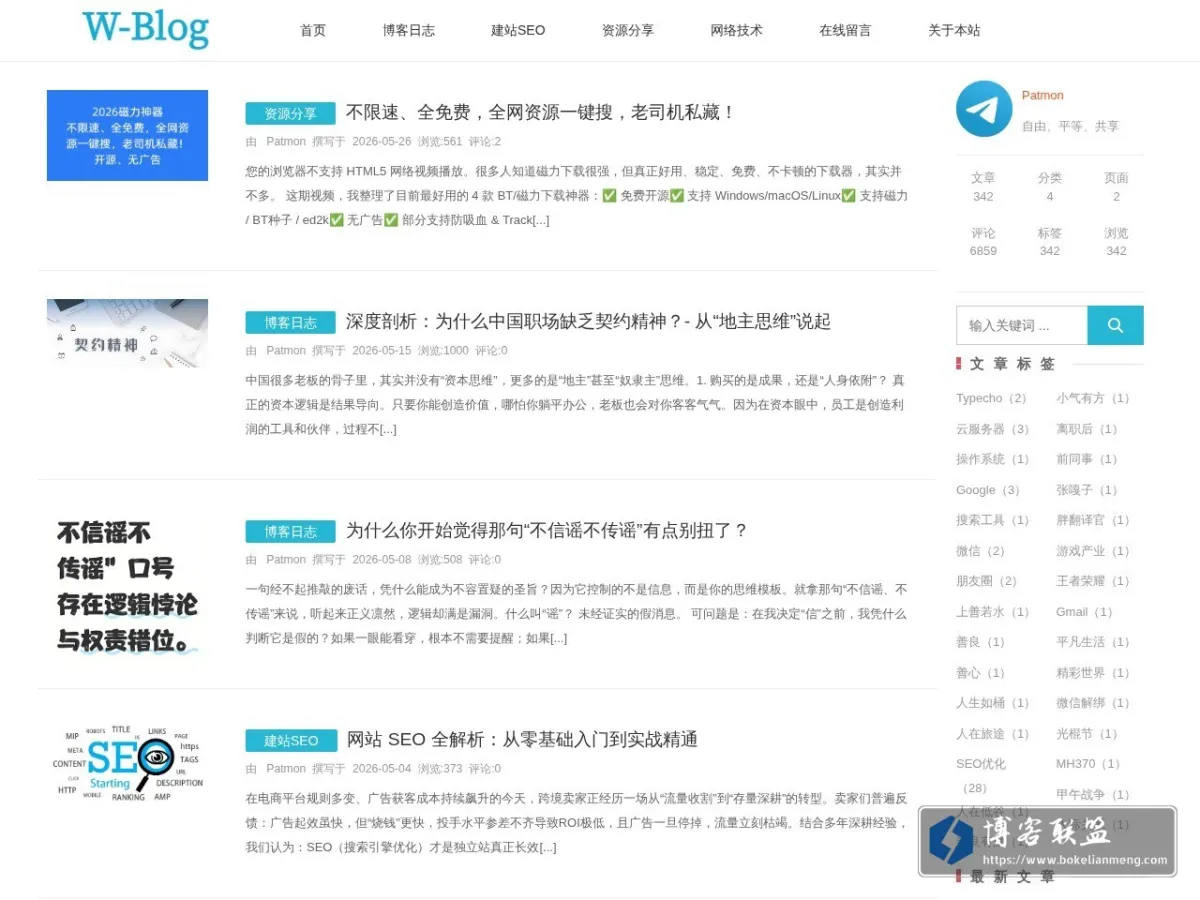Select the 人生如桶 (1) tag
The height and width of the screenshot is (900, 1200).
tap(992, 703)
